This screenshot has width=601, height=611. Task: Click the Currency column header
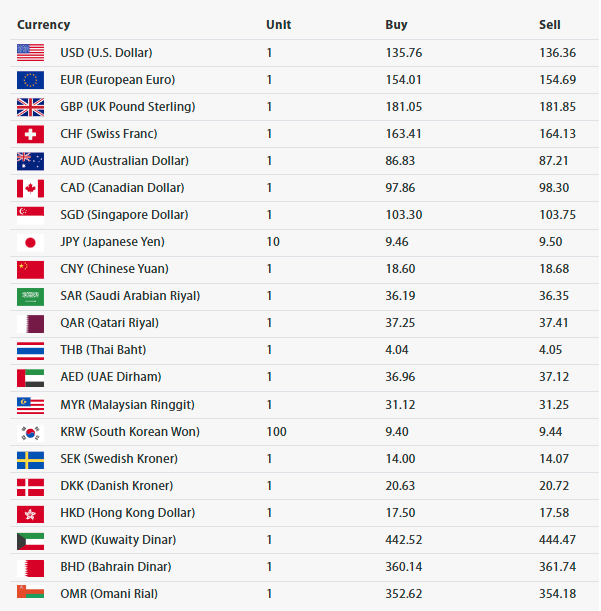tap(43, 25)
